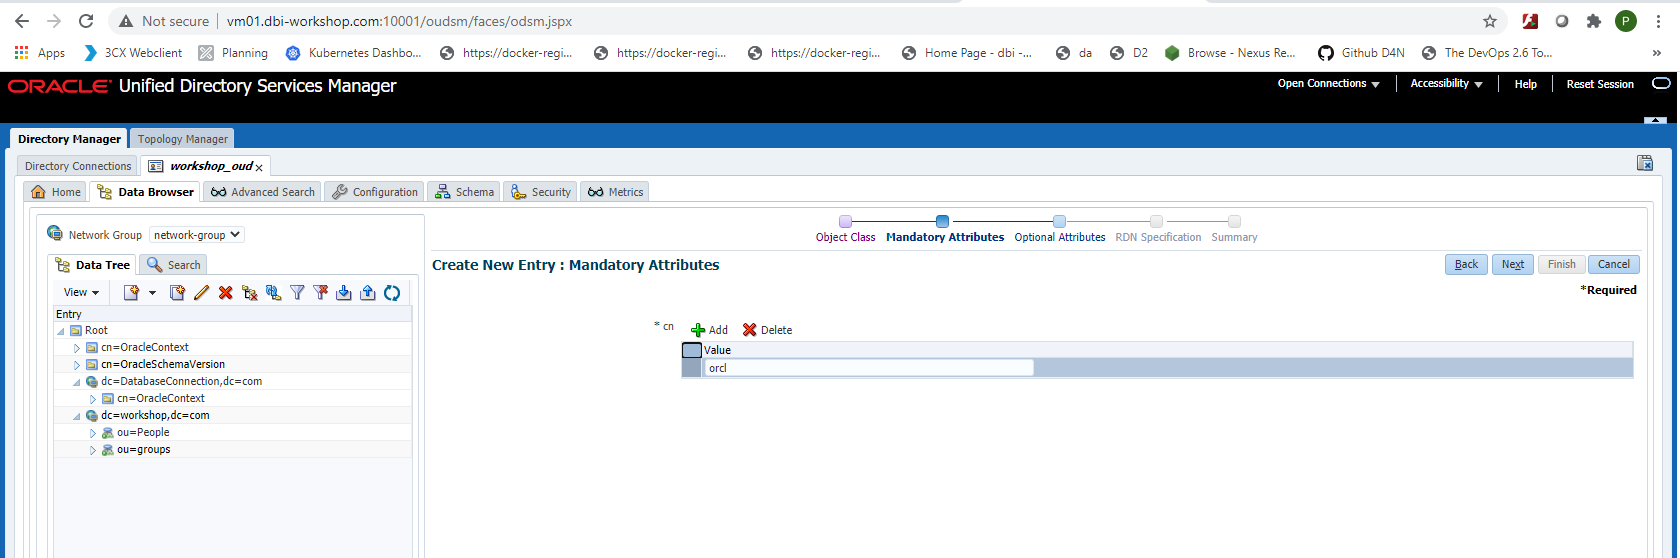Open the Network Group dropdown
Image resolution: width=1680 pixels, height=558 pixels.
[196, 235]
